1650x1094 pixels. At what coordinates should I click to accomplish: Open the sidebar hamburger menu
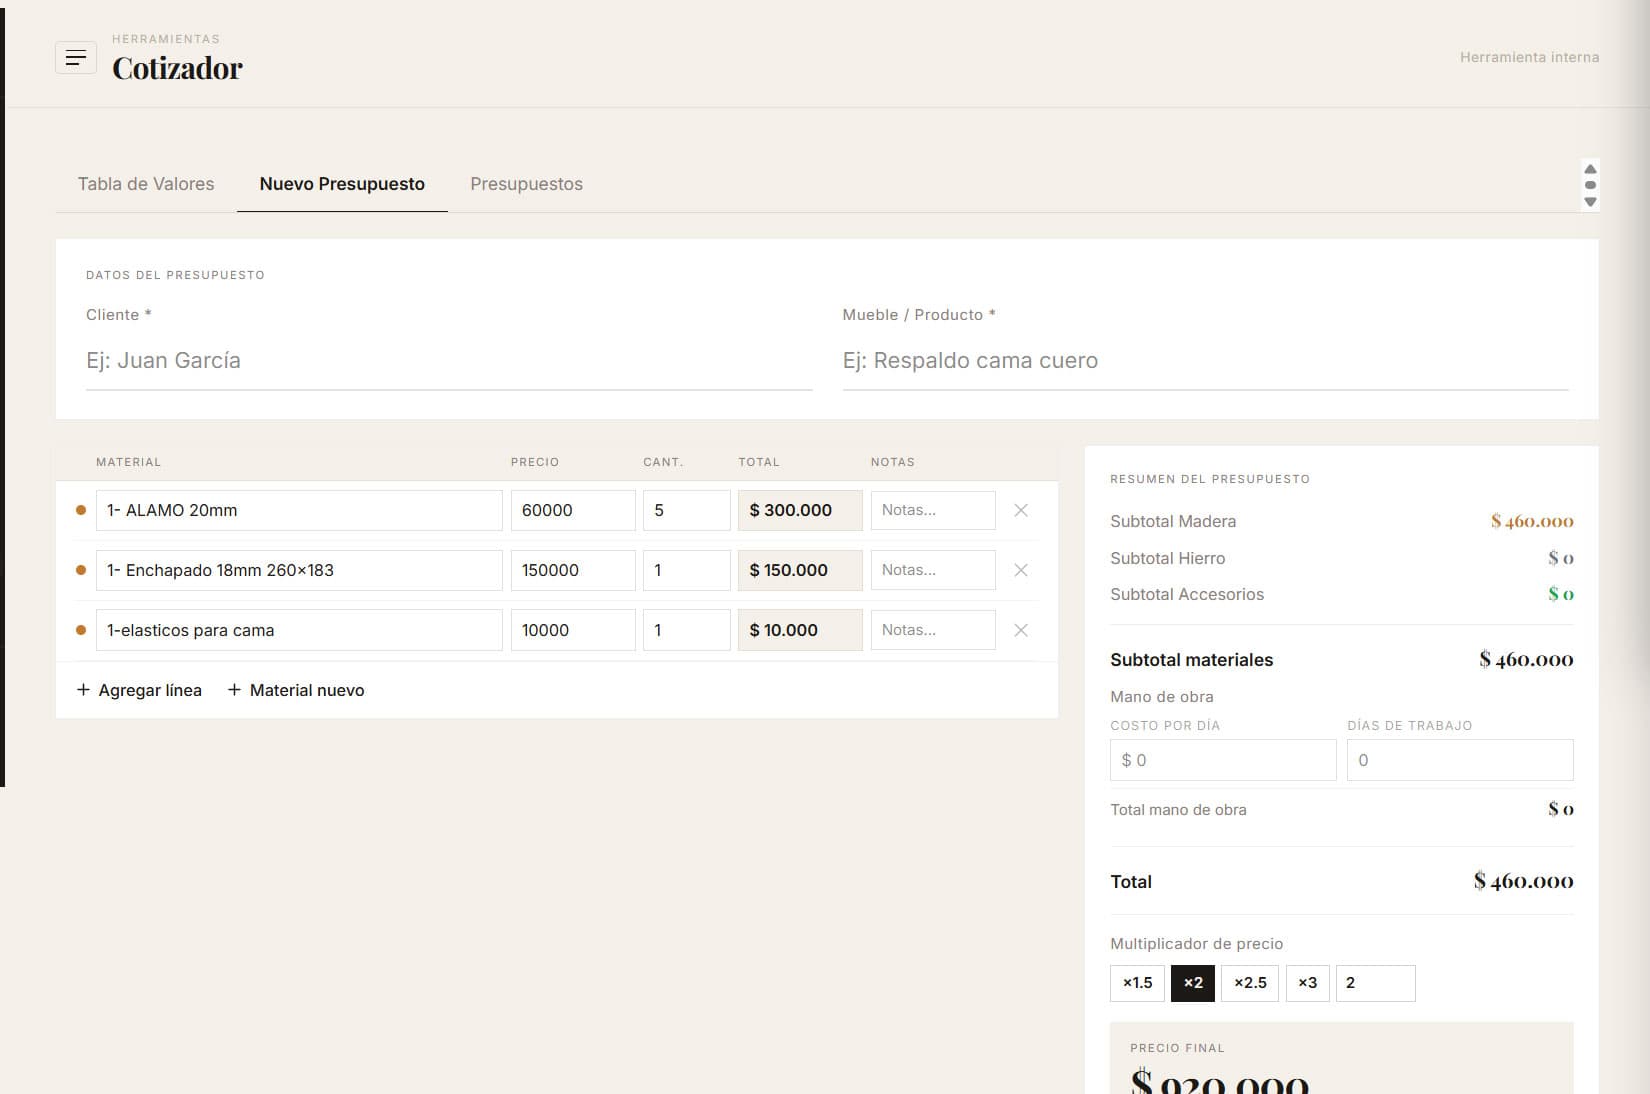point(76,58)
